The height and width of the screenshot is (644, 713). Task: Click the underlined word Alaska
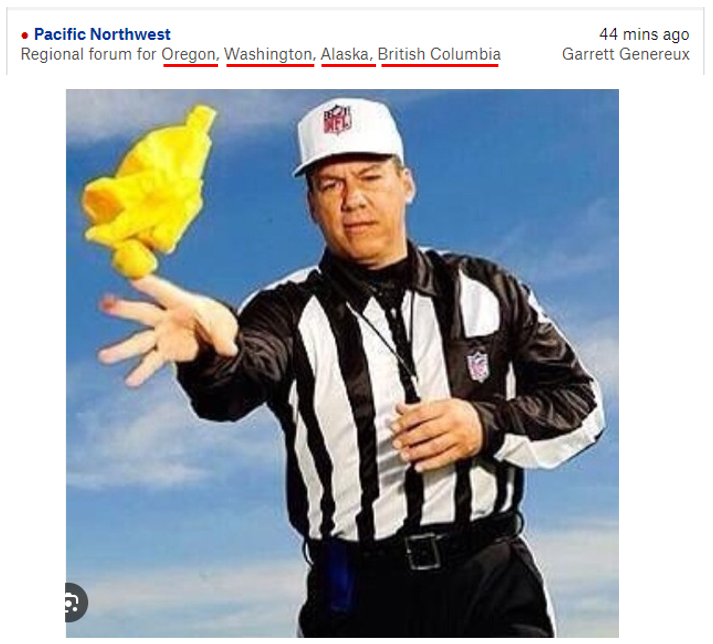[x=344, y=54]
